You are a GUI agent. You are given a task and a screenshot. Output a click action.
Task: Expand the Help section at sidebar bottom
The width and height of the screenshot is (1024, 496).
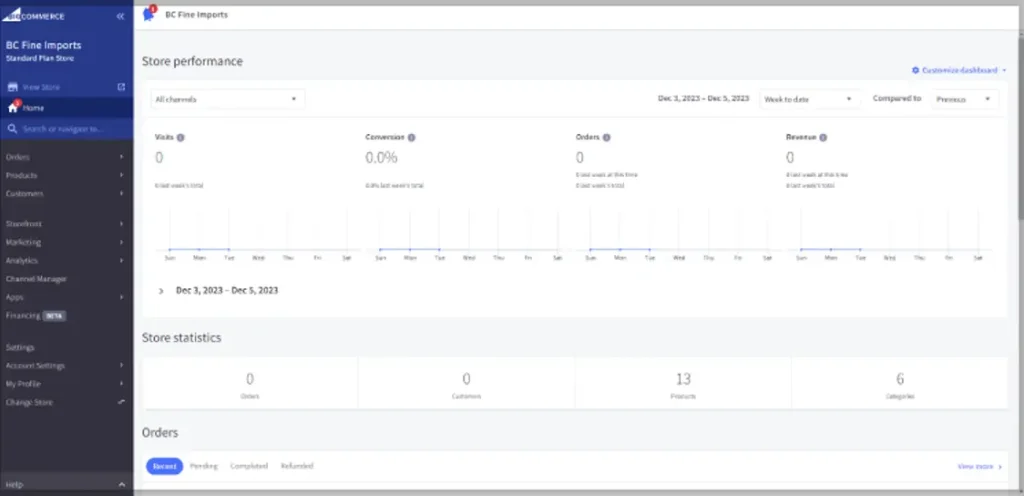pyautogui.click(x=66, y=485)
